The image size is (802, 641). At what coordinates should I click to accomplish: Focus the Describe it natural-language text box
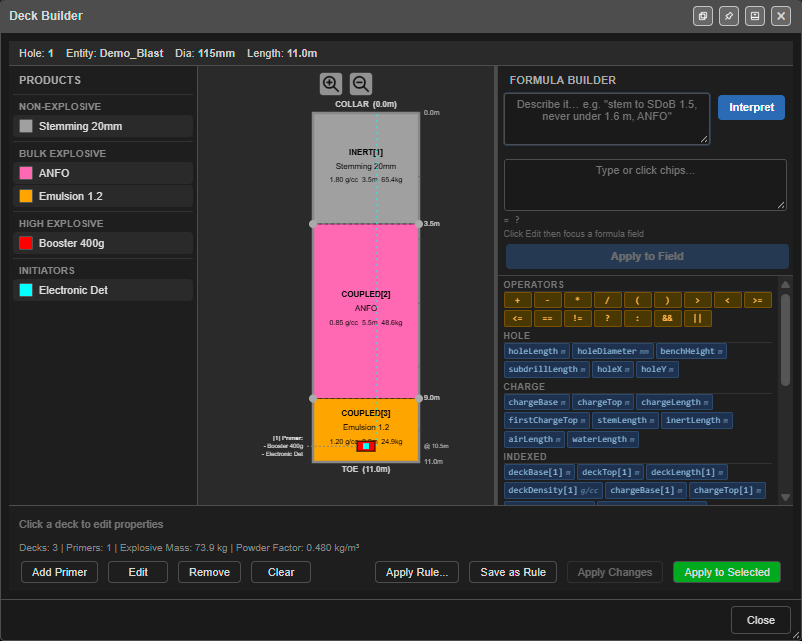click(607, 119)
